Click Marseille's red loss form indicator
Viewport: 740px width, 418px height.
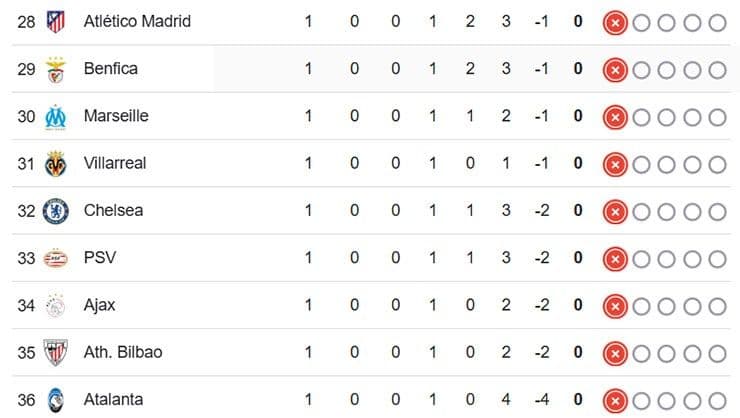pyautogui.click(x=615, y=117)
